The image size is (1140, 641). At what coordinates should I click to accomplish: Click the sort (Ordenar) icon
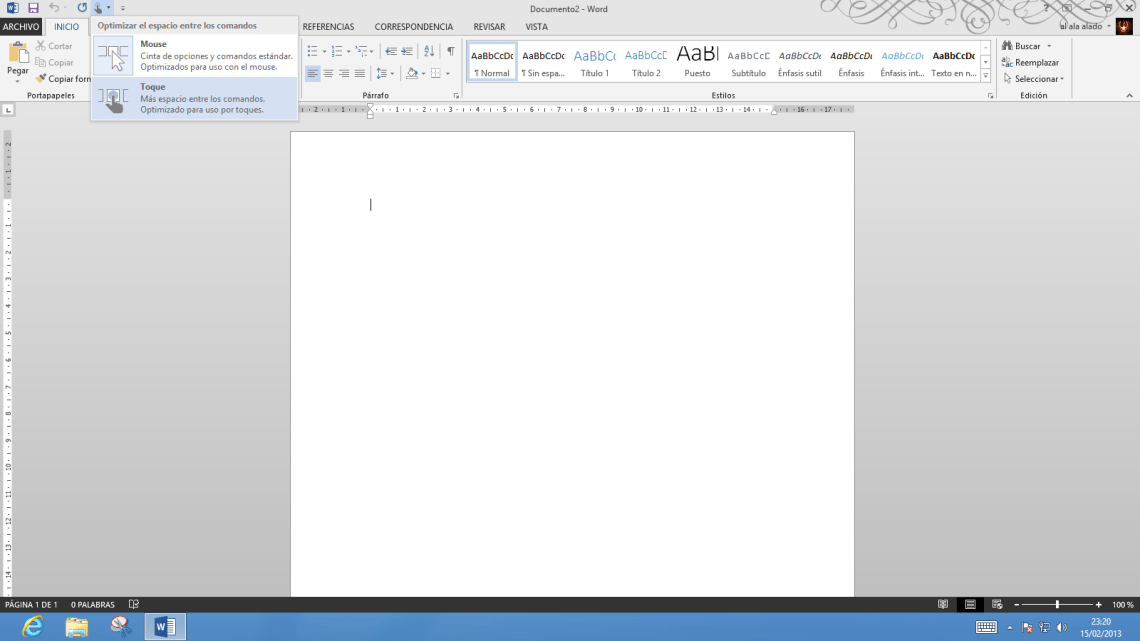tap(429, 51)
